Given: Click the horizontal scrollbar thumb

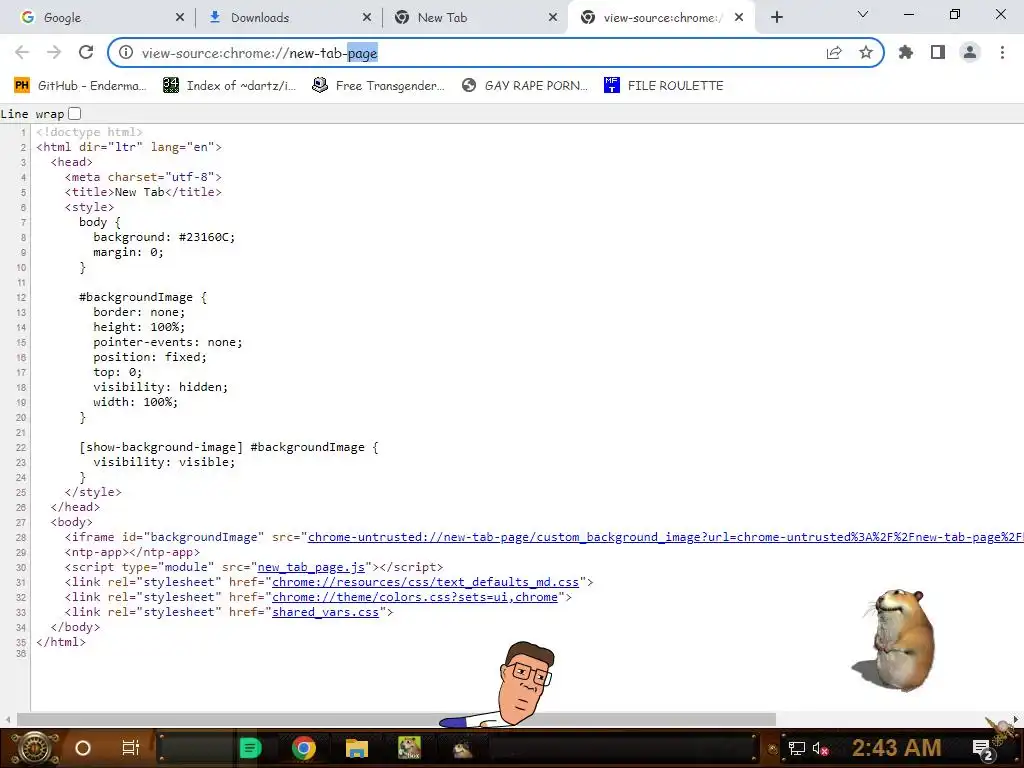Looking at the screenshot, I should coord(396,719).
